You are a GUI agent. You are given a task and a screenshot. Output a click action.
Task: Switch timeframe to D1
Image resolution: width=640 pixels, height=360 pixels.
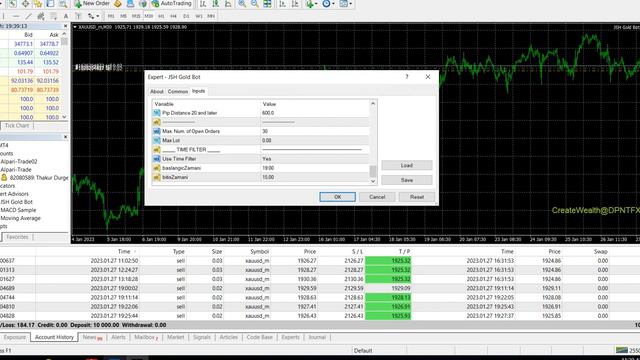pos(186,16)
